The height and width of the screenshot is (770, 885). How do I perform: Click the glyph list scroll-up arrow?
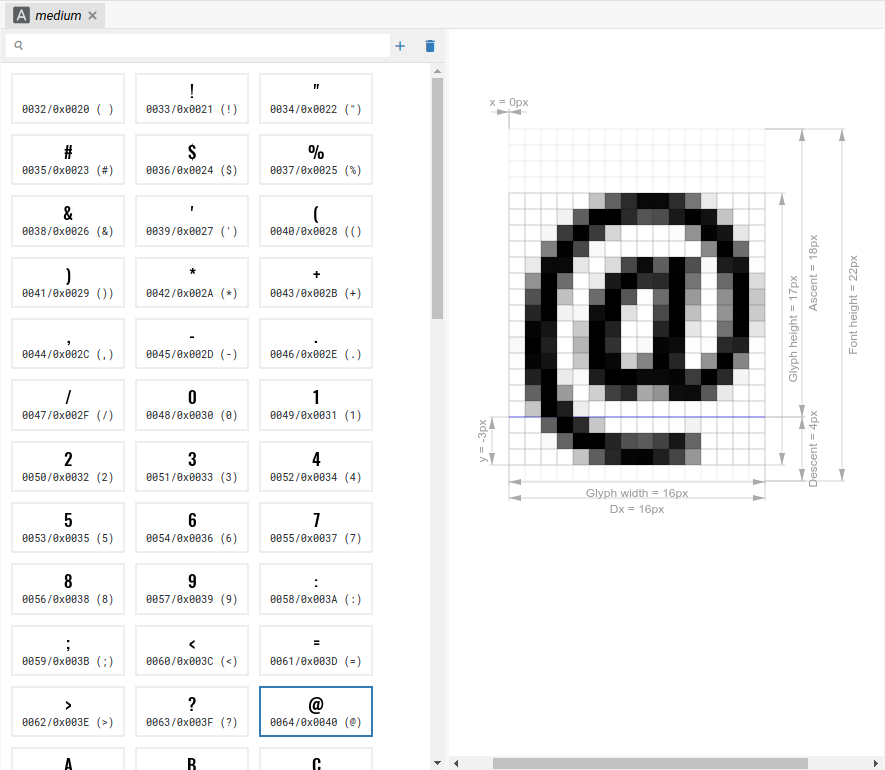pos(437,71)
